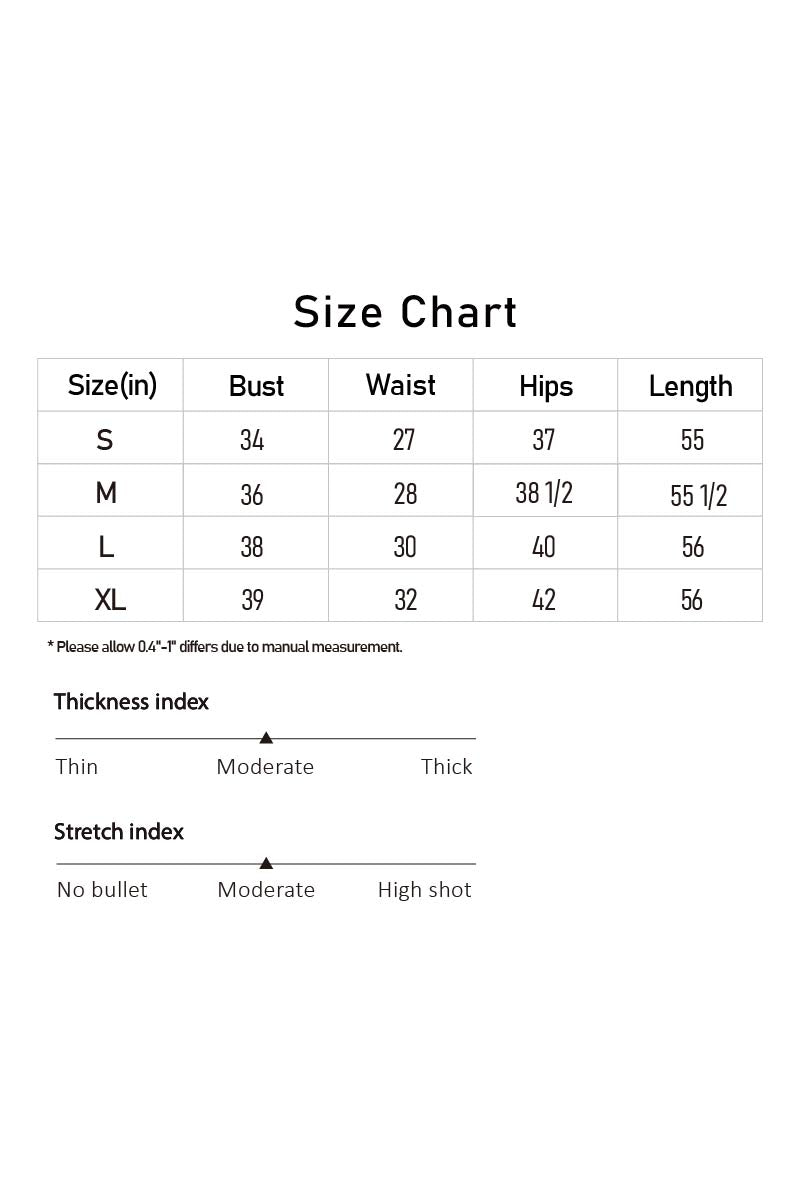Click the Stretch index triangle marker
This screenshot has width=800, height=1200.
266,863
